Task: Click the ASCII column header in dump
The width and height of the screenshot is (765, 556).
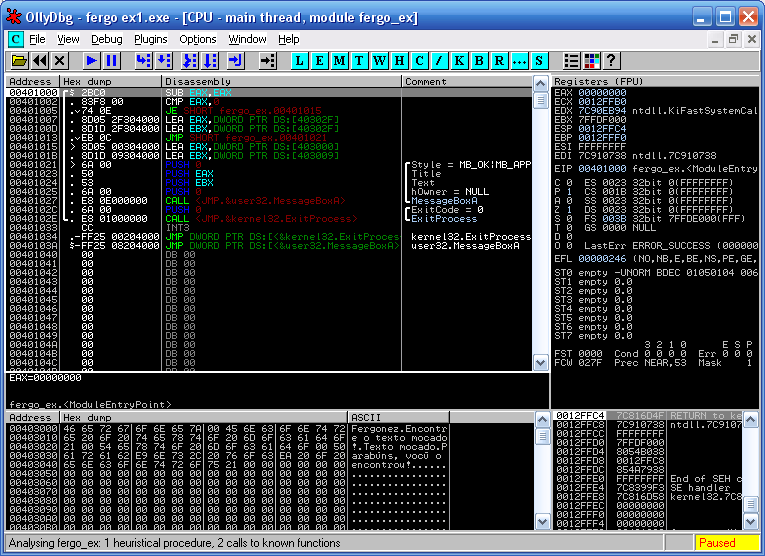Action: pos(398,417)
